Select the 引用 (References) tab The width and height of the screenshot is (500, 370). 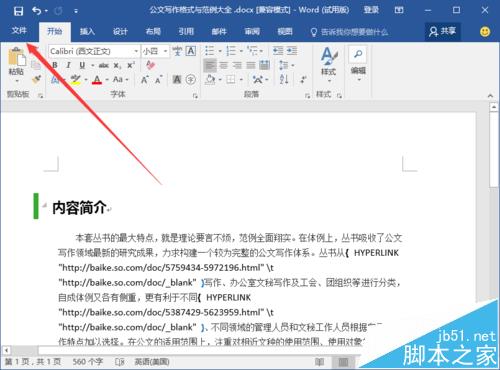186,32
